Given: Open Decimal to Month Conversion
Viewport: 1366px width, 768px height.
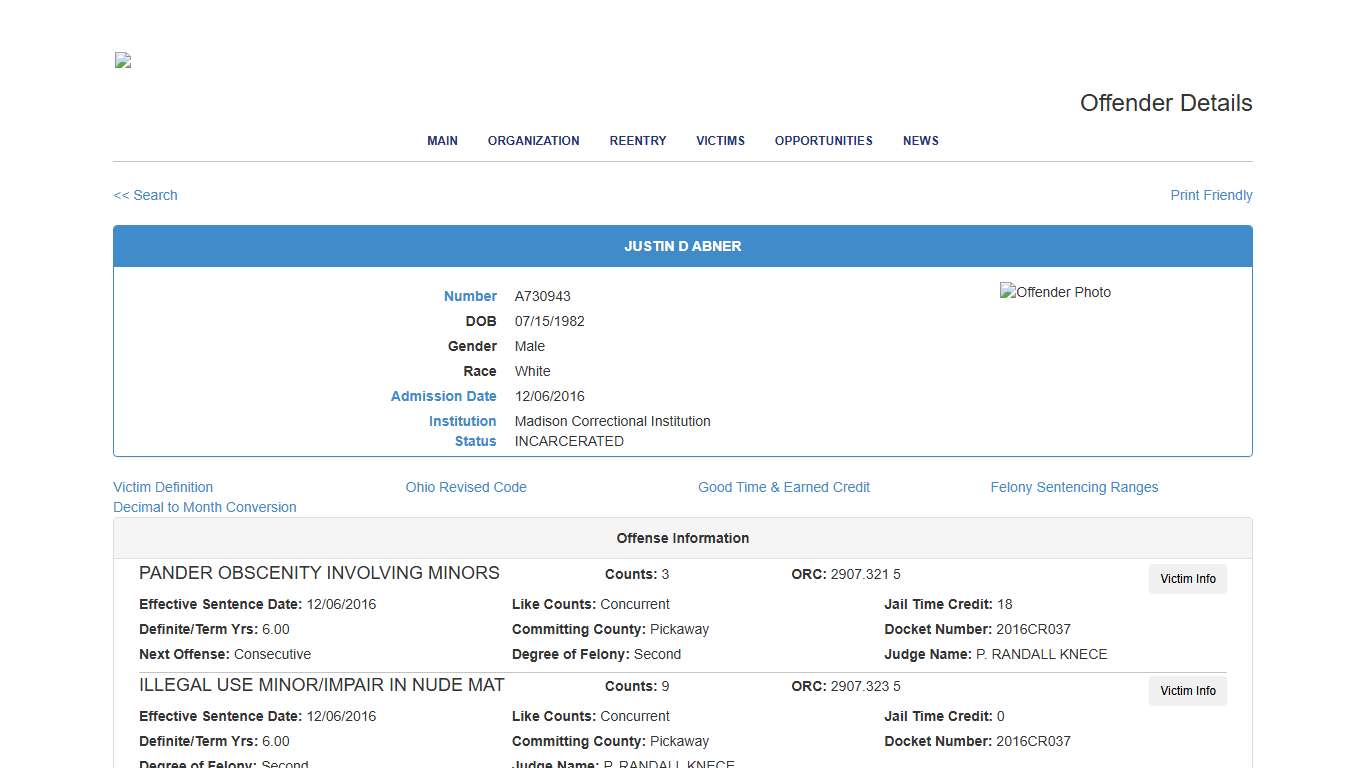Looking at the screenshot, I should pos(205,507).
